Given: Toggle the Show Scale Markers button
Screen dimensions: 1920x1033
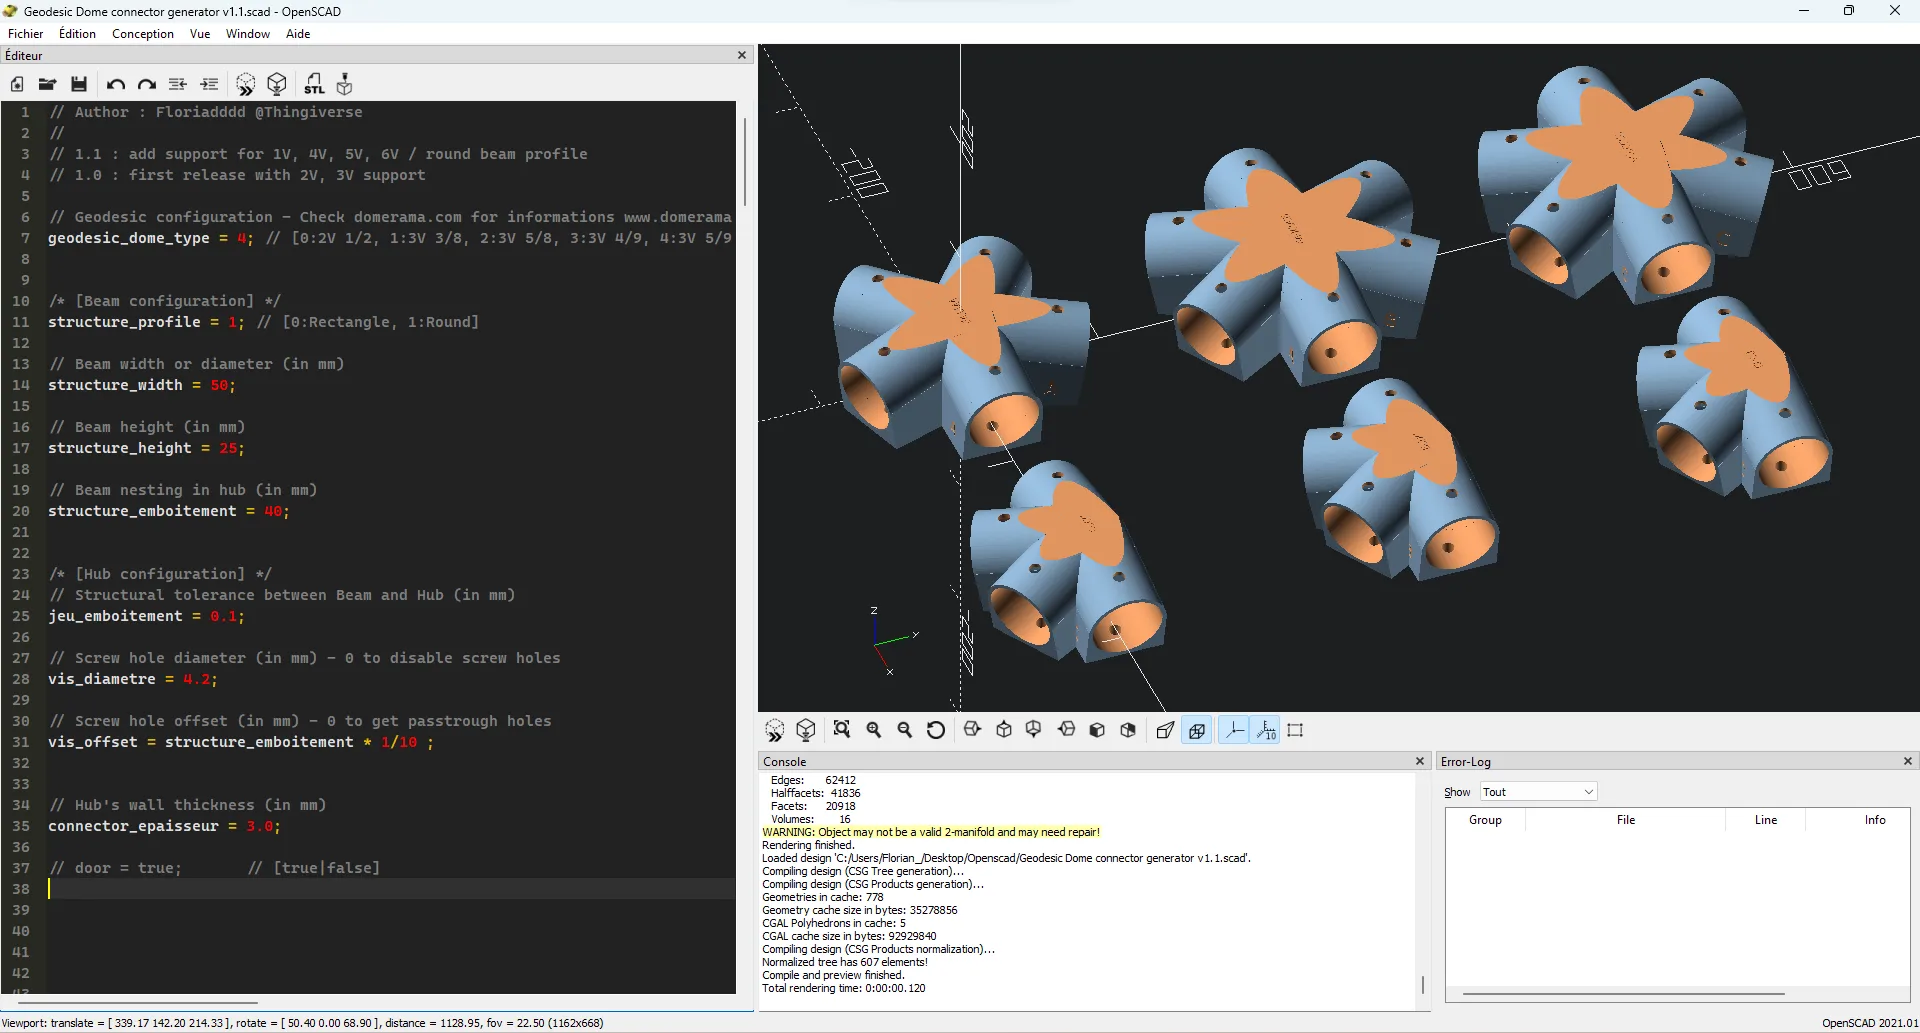Looking at the screenshot, I should tap(1266, 730).
